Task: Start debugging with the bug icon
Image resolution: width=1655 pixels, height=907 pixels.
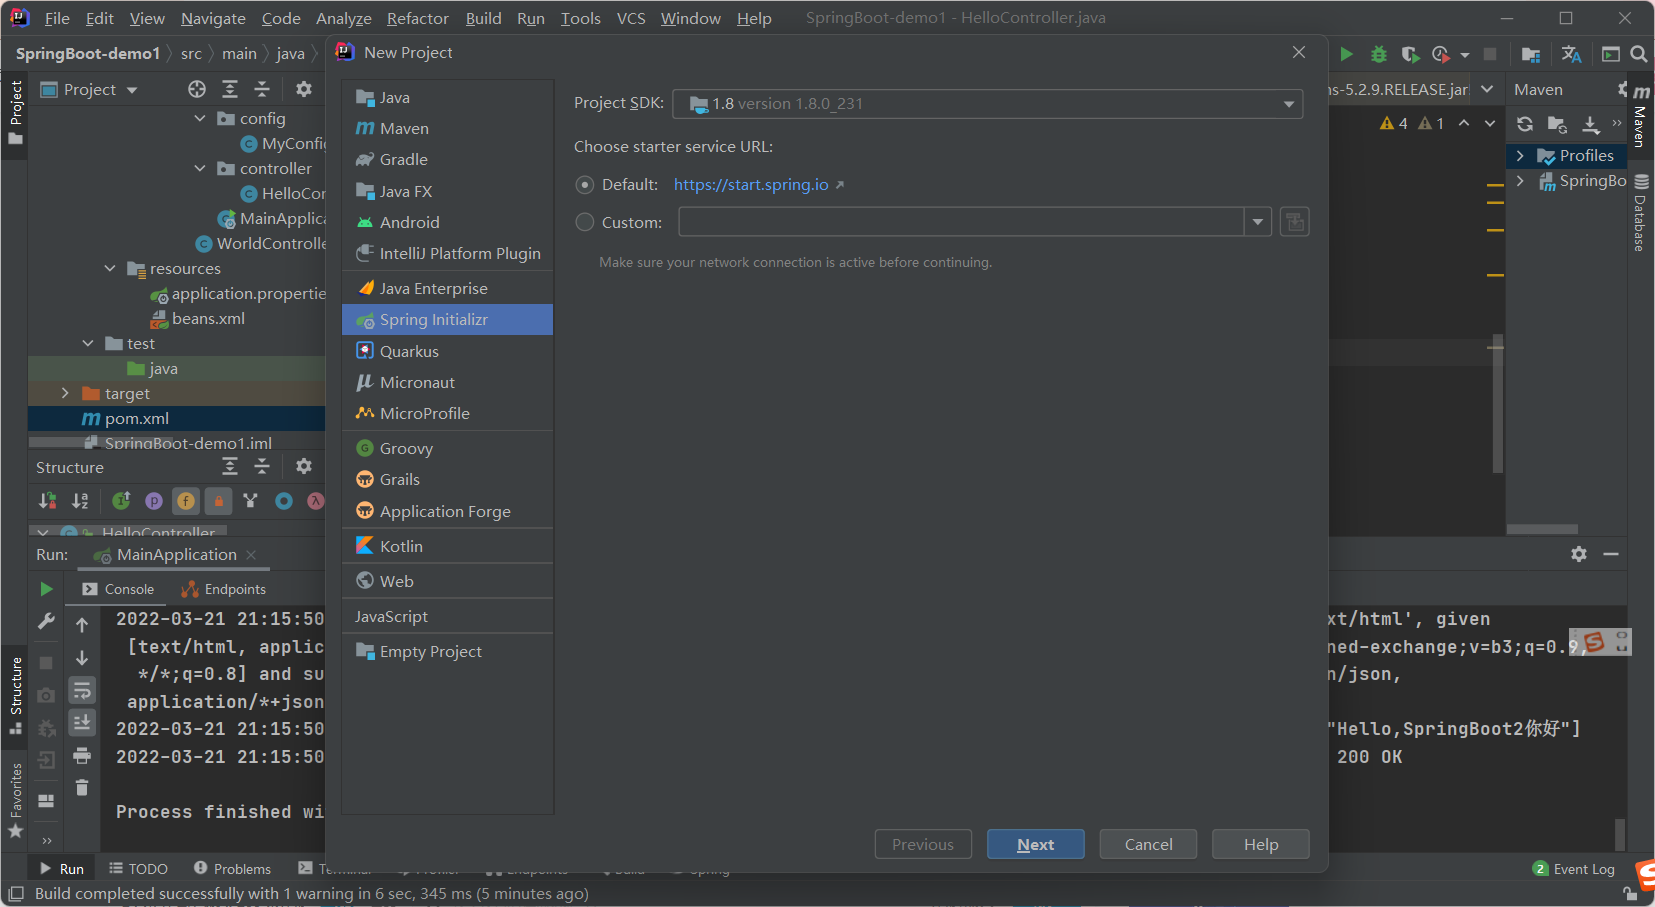Action: (x=1378, y=54)
